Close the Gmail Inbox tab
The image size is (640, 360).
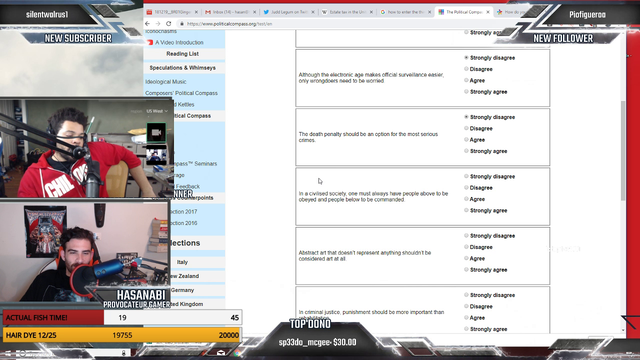254,12
